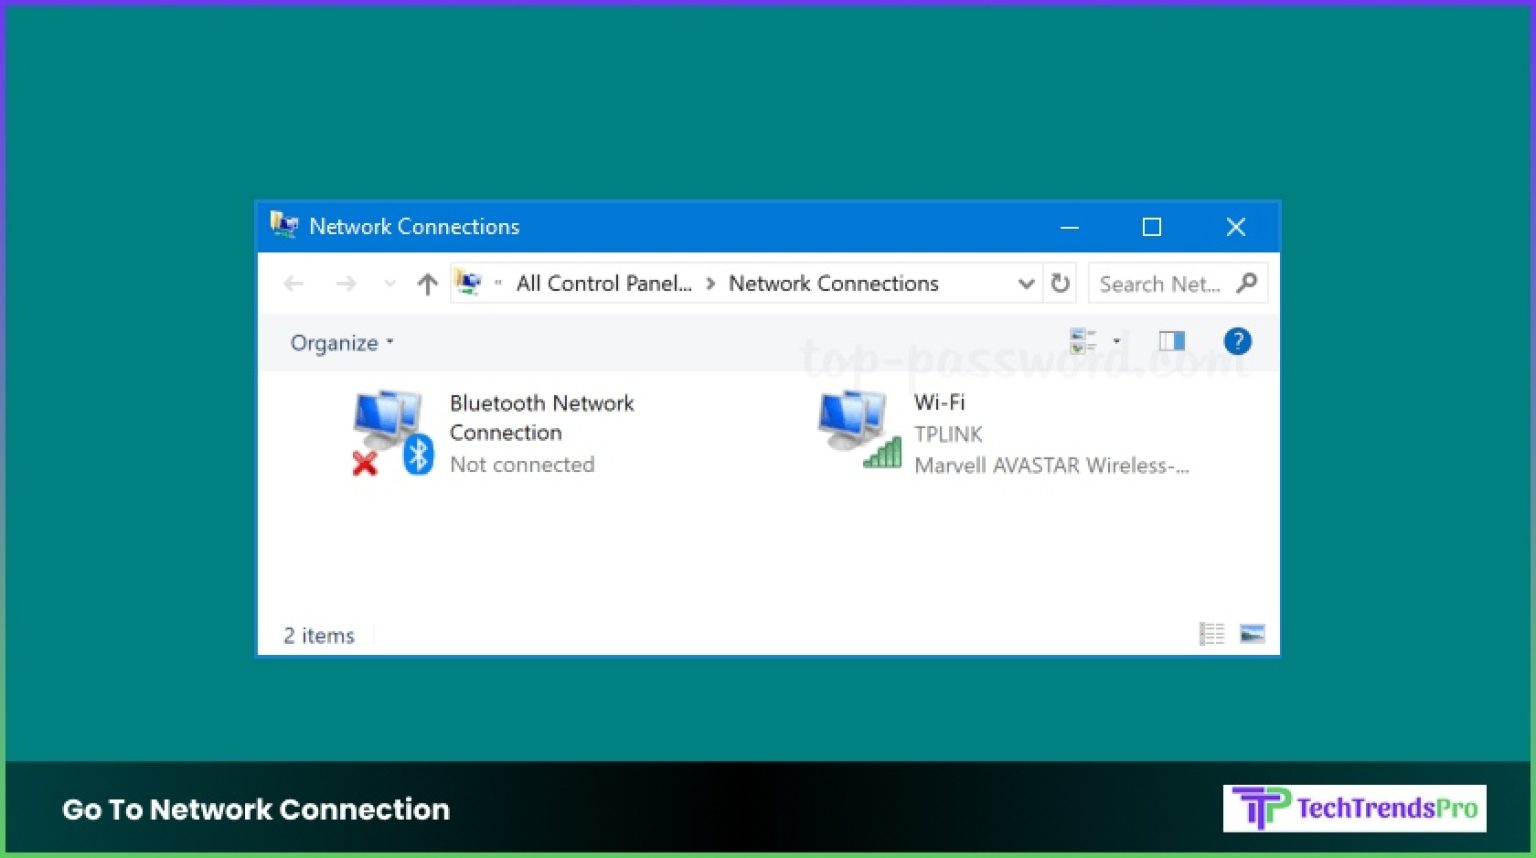Go up one folder level
The height and width of the screenshot is (858, 1536).
427,284
